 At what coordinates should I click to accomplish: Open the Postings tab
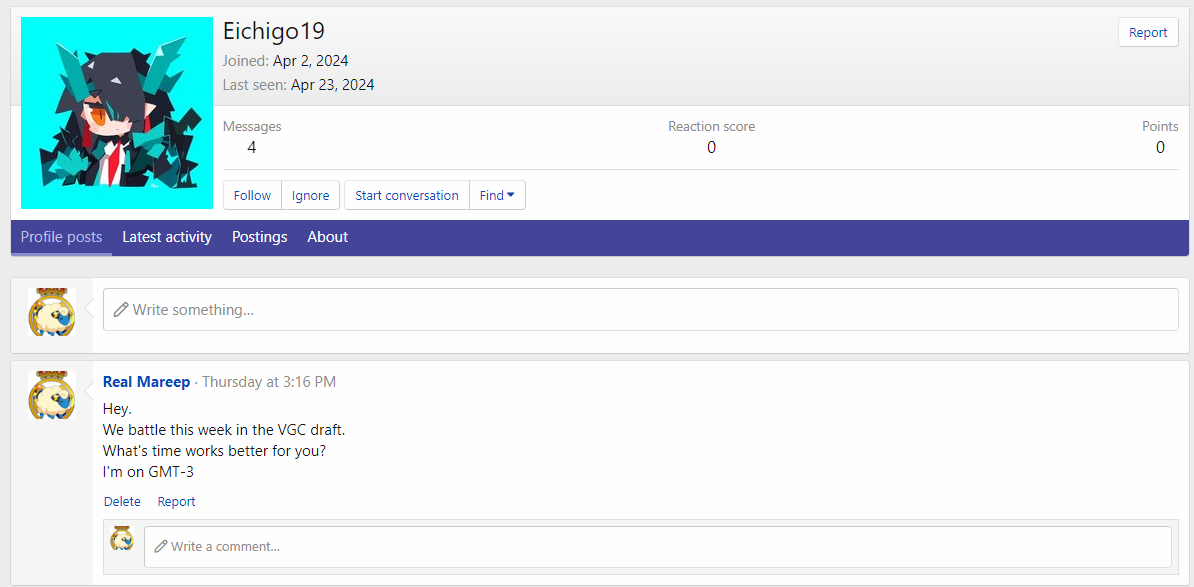[259, 238]
